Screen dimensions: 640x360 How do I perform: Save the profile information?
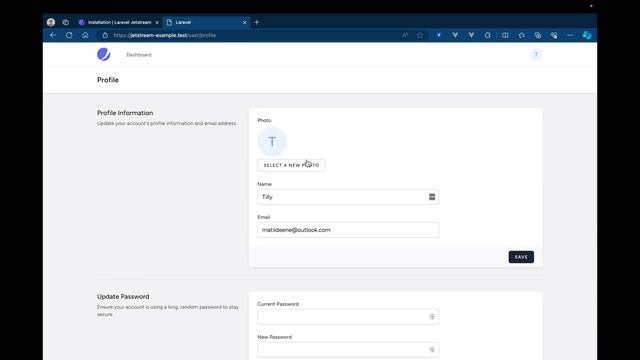[521, 257]
